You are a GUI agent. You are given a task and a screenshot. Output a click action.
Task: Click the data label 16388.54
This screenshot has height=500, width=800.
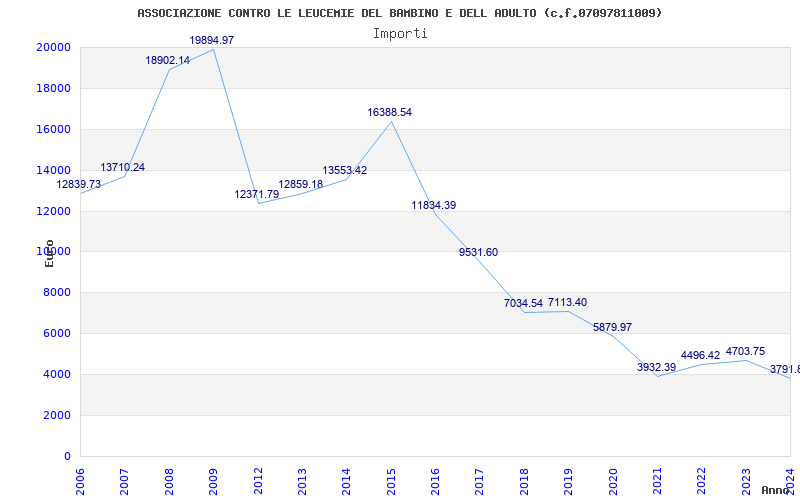point(389,112)
